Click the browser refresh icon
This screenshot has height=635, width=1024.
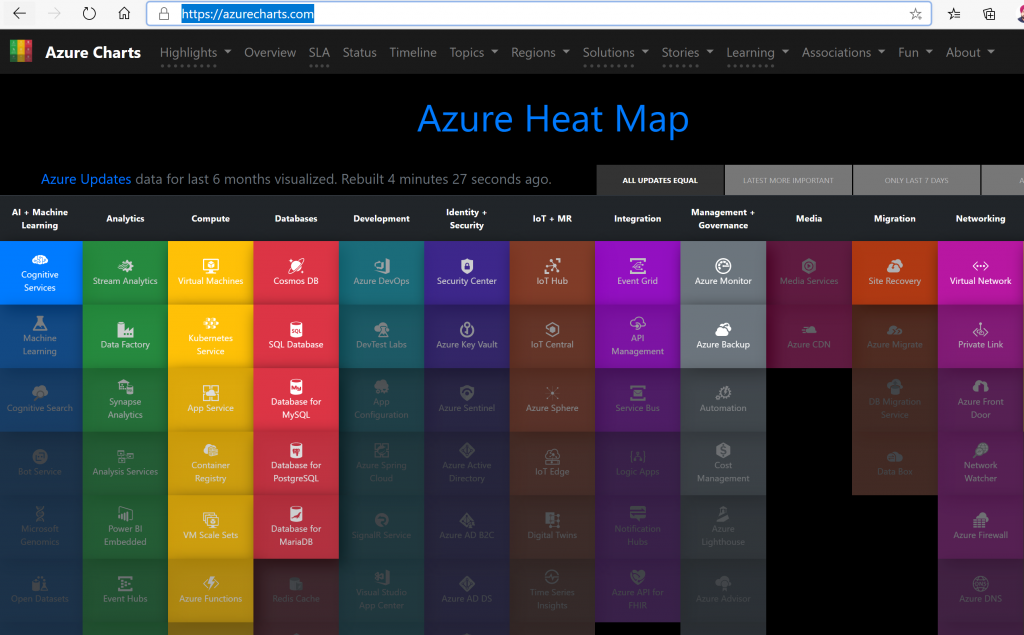[x=89, y=14]
